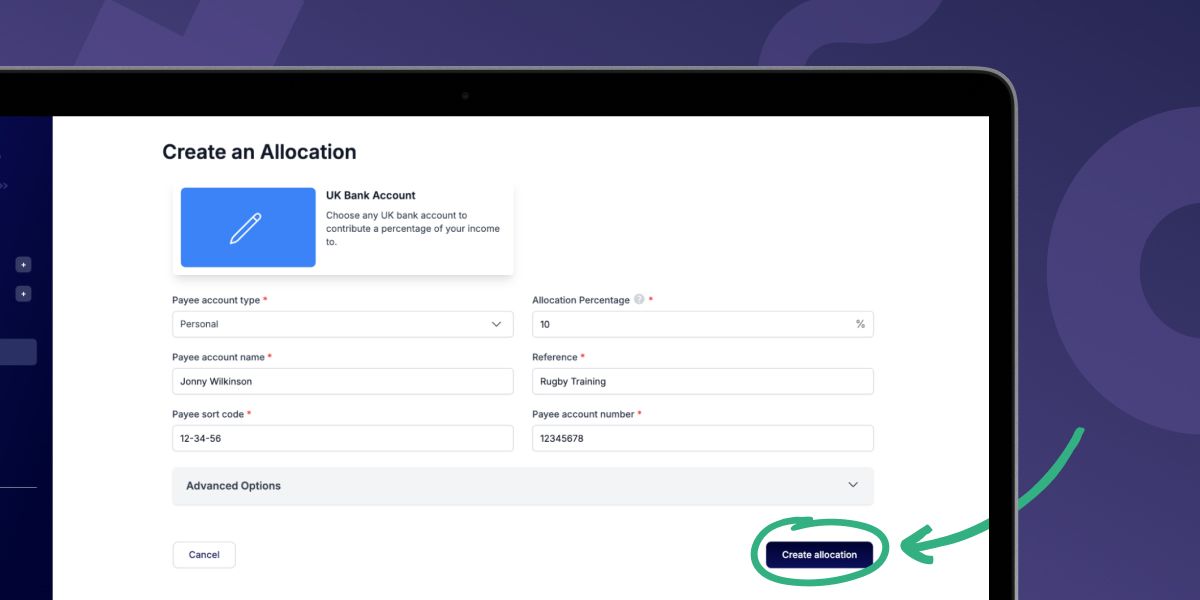Screen dimensions: 1200x600
Task: Open the Payee account type dropdown
Action: [342, 324]
